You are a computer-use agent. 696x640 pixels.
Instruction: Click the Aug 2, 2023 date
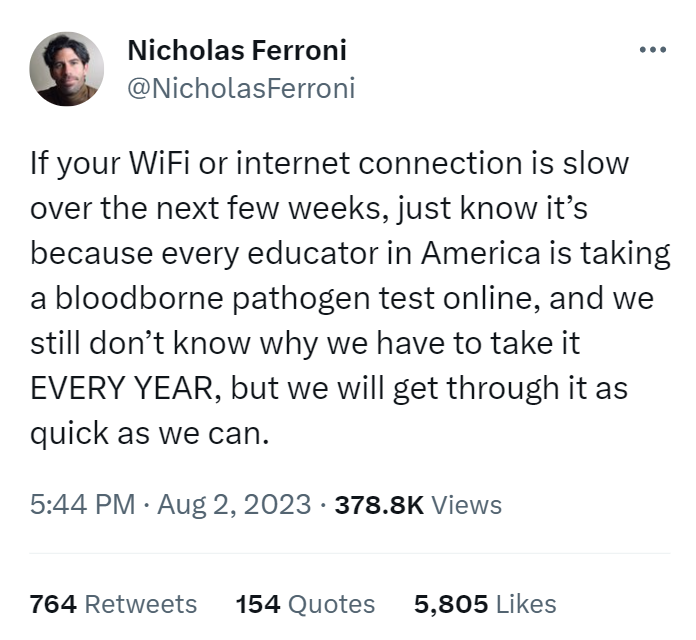click(x=233, y=505)
